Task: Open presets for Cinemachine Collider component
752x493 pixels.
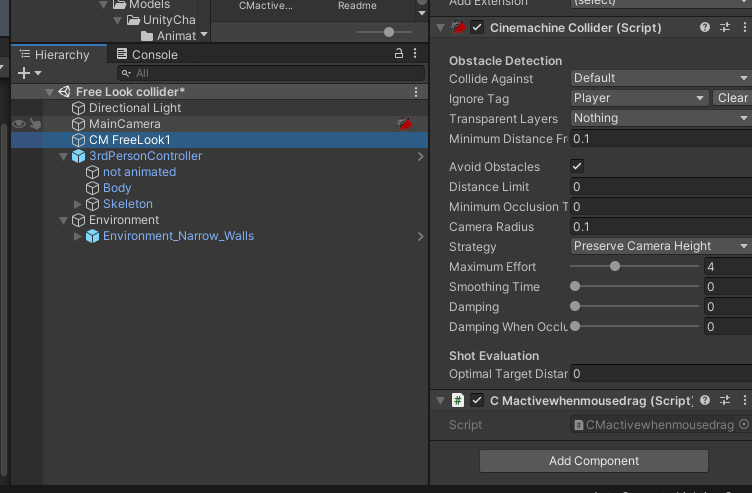Action: tap(725, 27)
